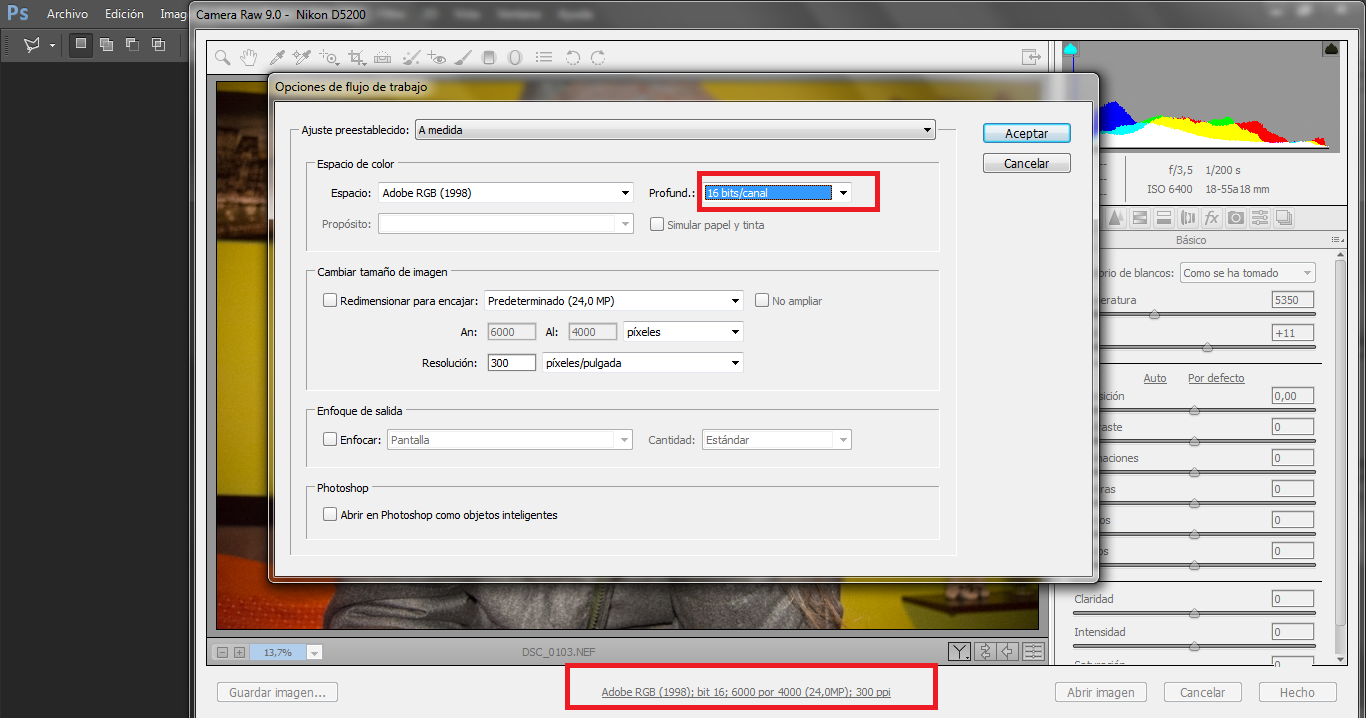Click the Resolución input field
The image size is (1366, 718).
click(x=512, y=363)
